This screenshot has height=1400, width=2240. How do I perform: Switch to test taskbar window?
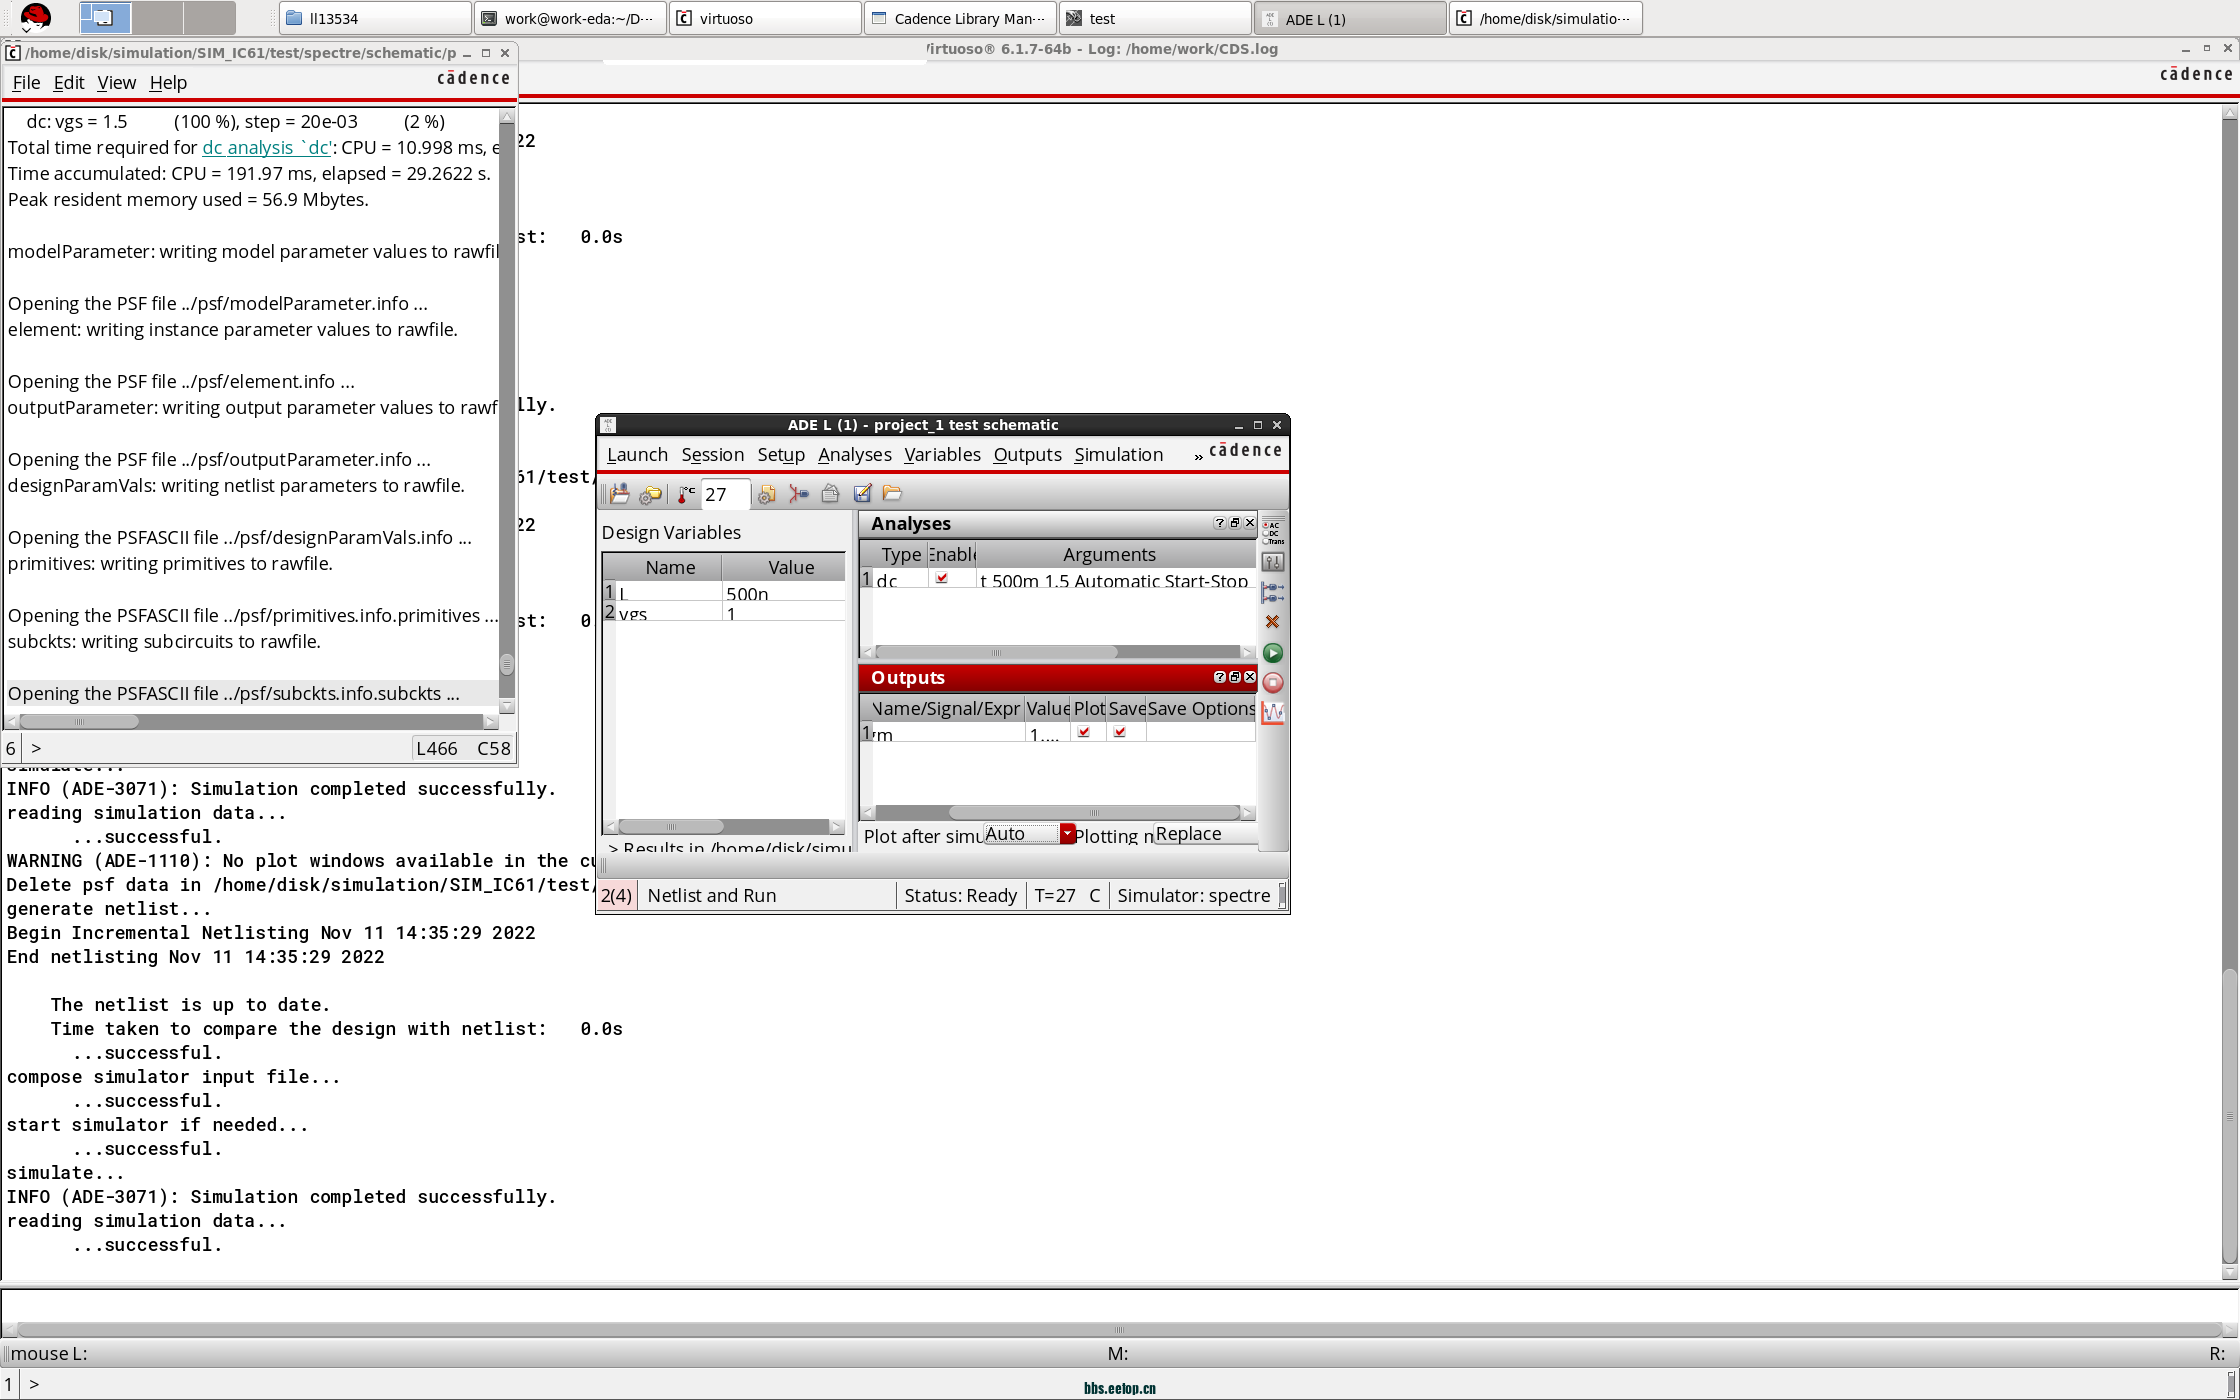click(x=1155, y=18)
